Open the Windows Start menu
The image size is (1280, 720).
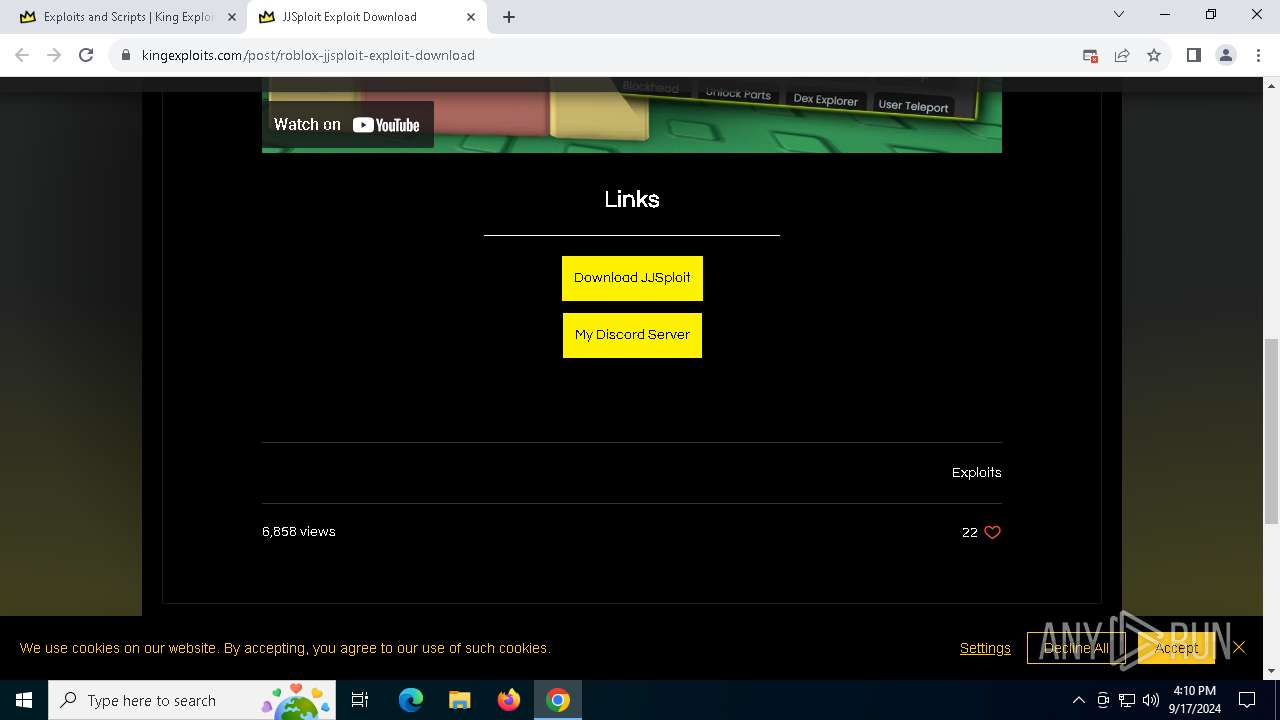click(x=24, y=700)
